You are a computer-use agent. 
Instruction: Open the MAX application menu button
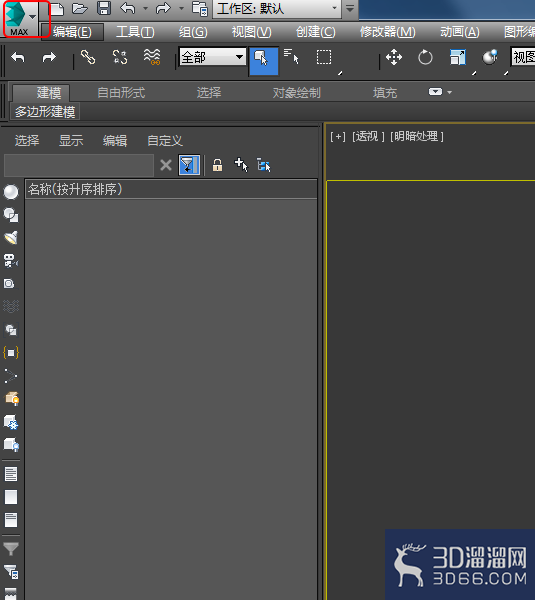[x=20, y=18]
